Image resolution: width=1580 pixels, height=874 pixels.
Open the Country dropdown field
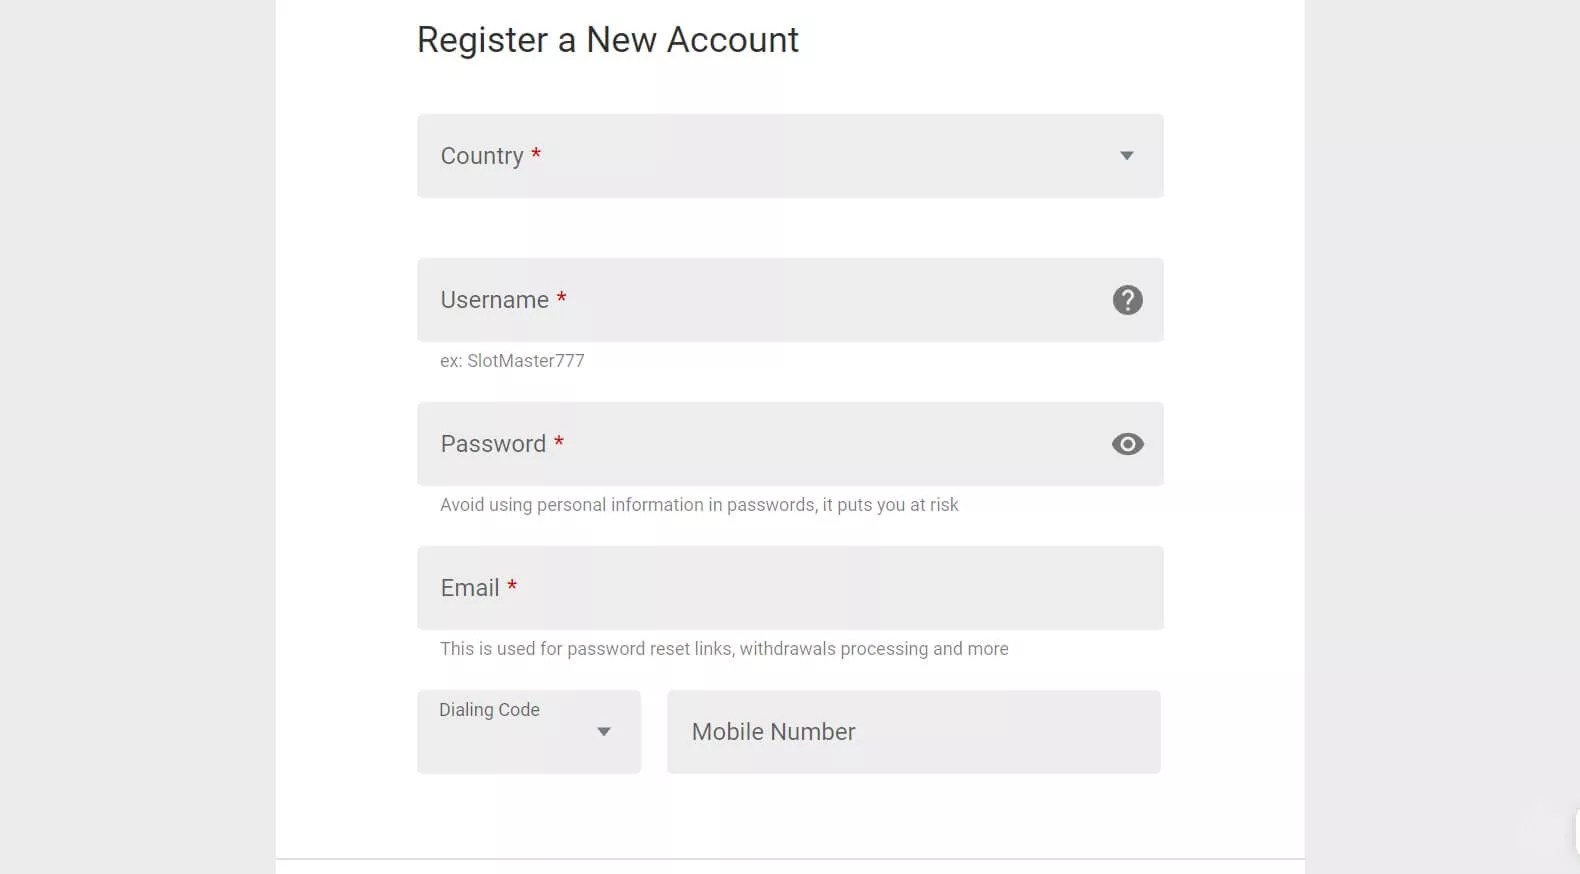point(789,156)
